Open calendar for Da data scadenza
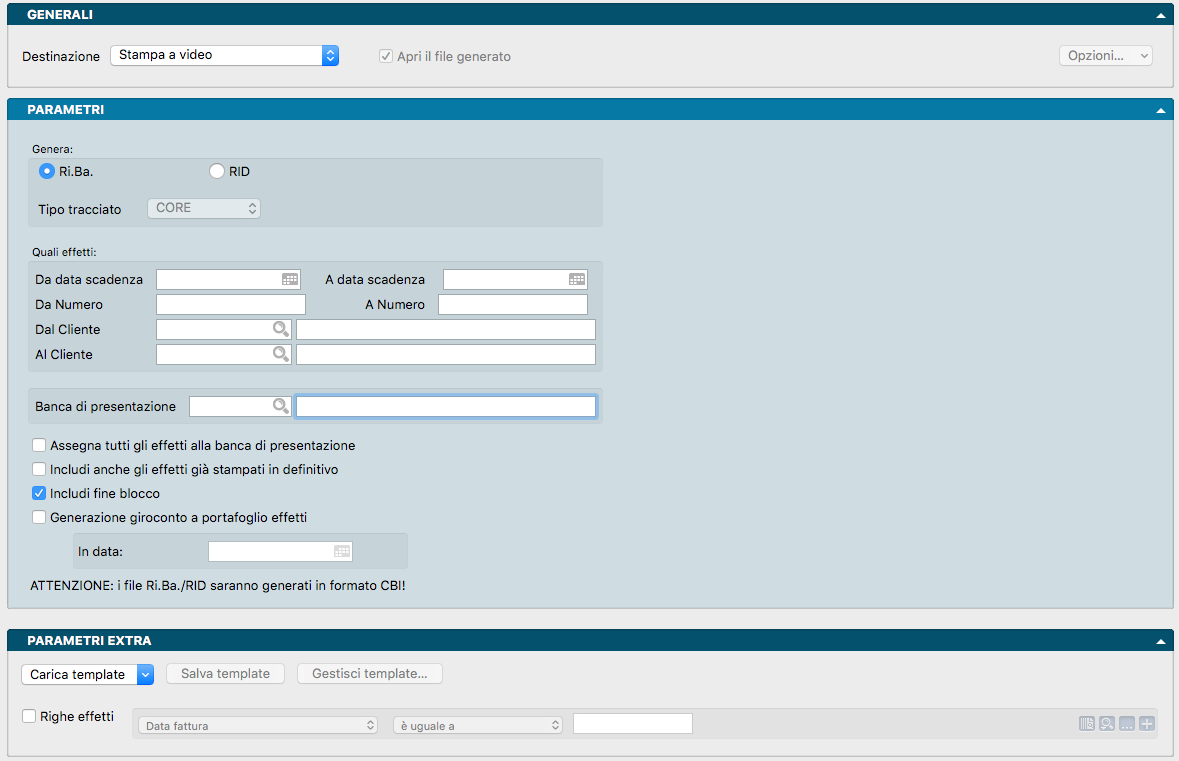The height and width of the screenshot is (761, 1179). [x=290, y=280]
